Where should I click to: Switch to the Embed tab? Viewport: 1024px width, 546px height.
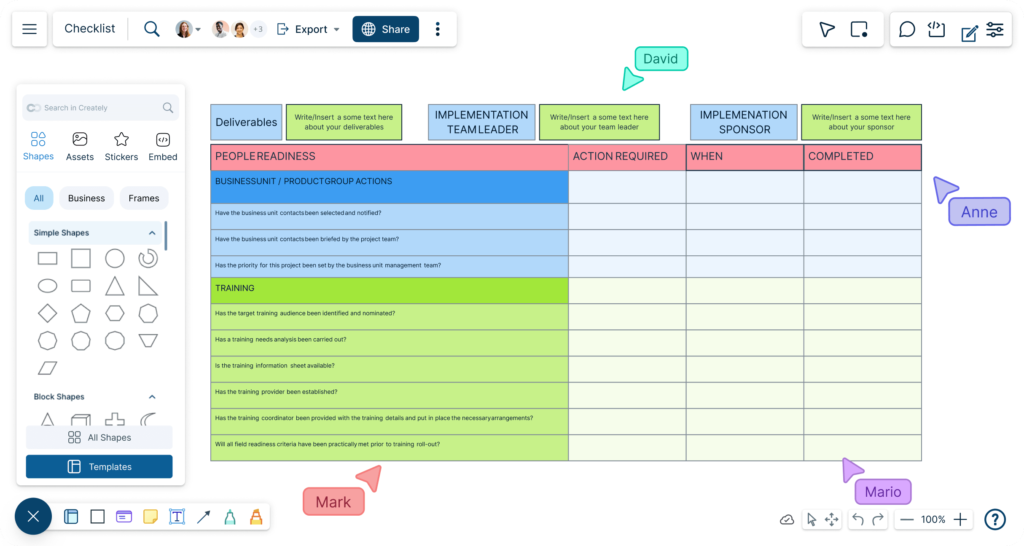pos(163,146)
